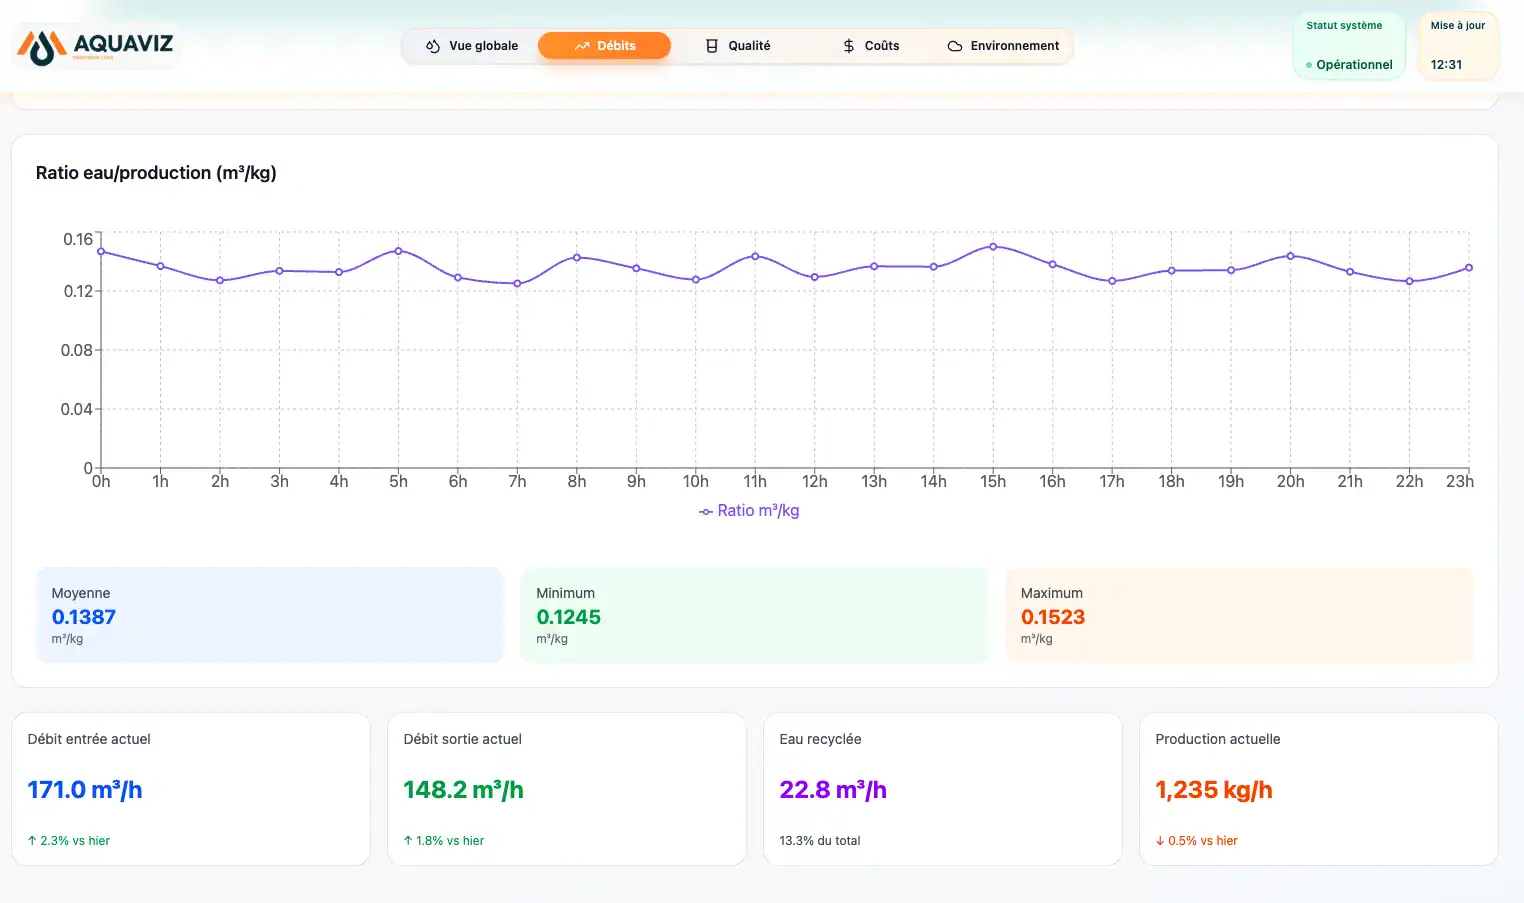Select the Coûts tab
Image resolution: width=1524 pixels, height=903 pixels.
click(x=871, y=46)
